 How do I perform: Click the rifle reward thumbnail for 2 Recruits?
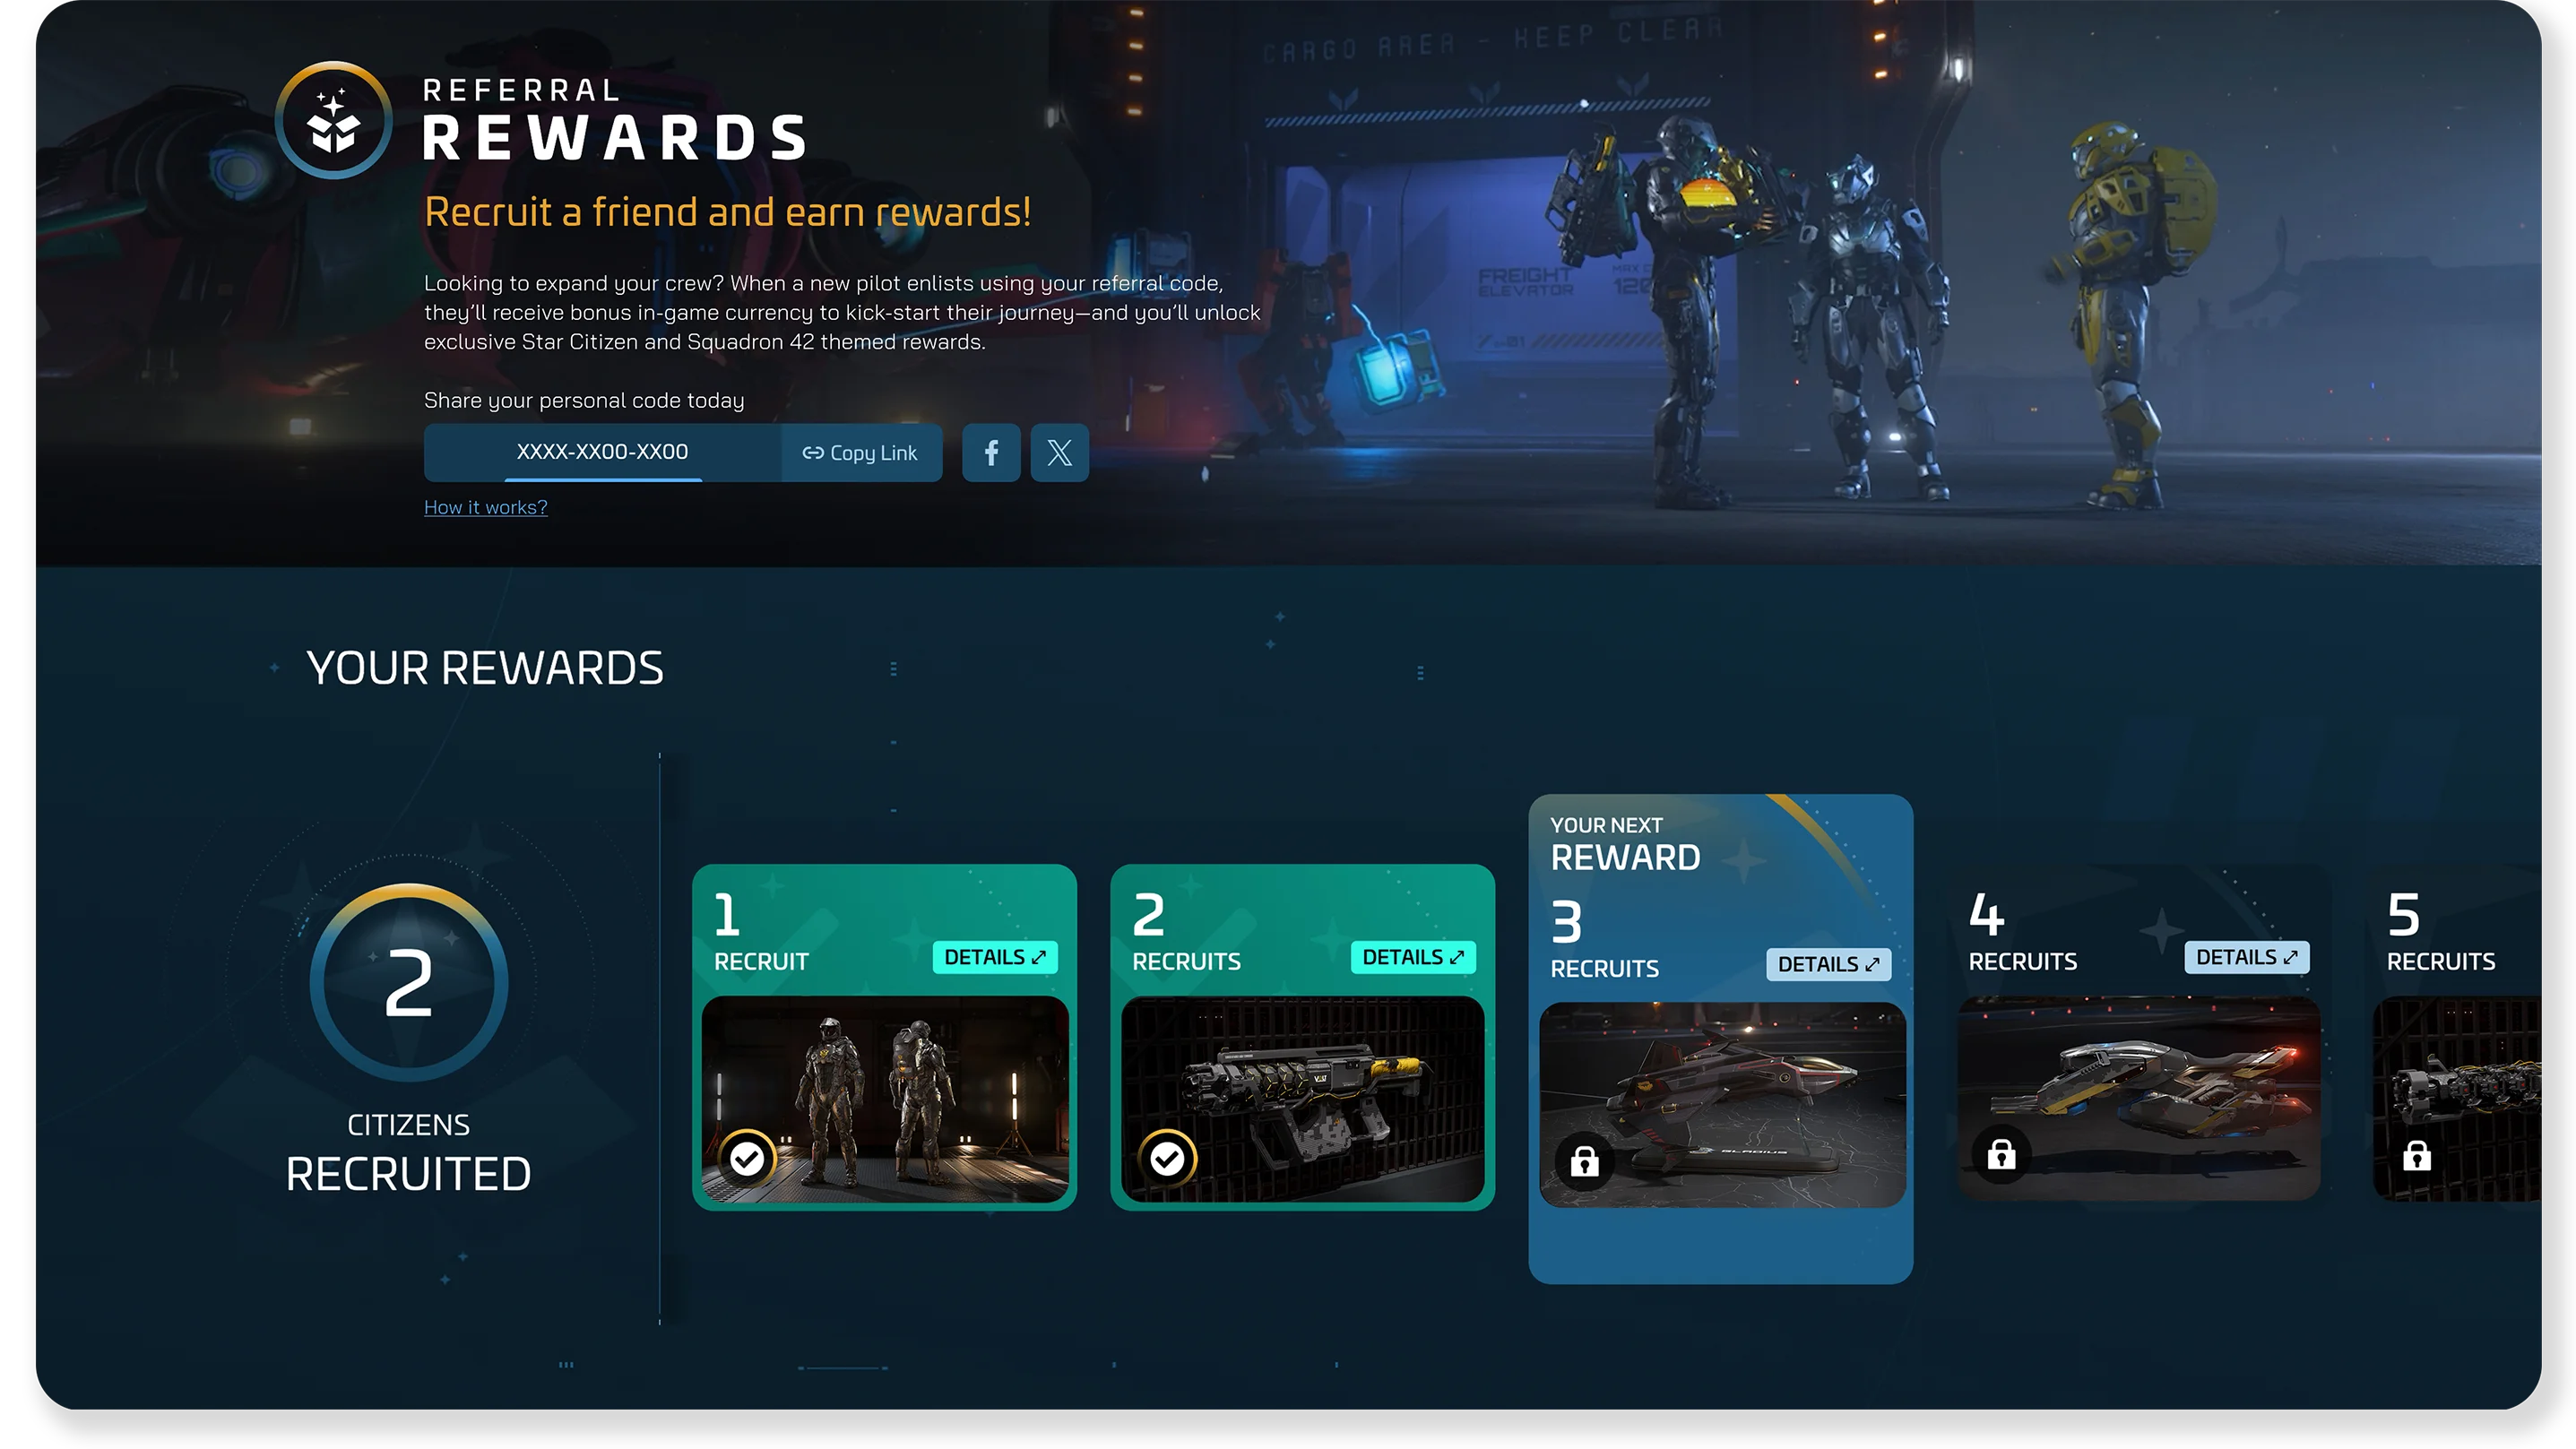tap(1303, 1098)
